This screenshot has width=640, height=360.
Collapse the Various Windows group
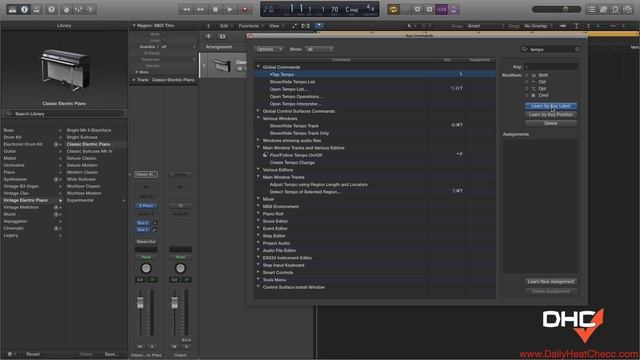[258, 118]
